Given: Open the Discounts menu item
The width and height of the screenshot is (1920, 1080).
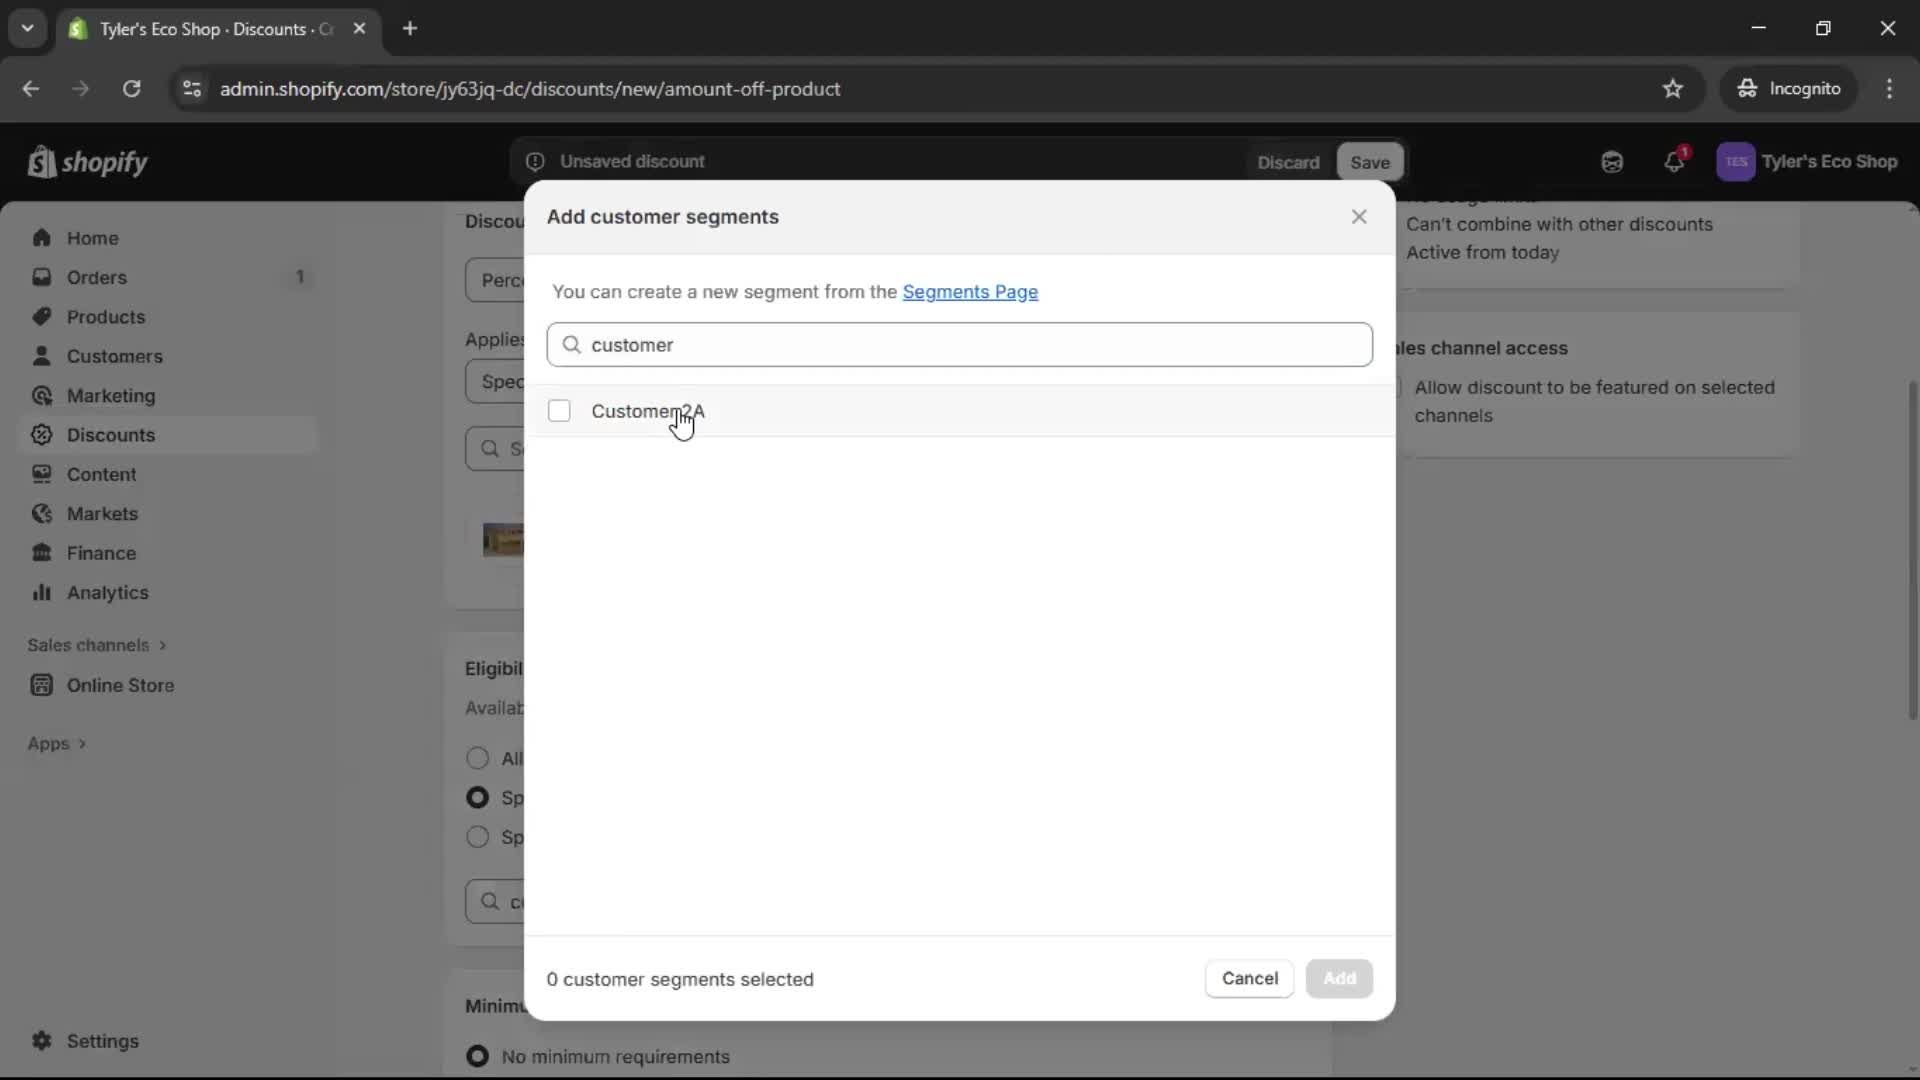Looking at the screenshot, I should point(110,434).
